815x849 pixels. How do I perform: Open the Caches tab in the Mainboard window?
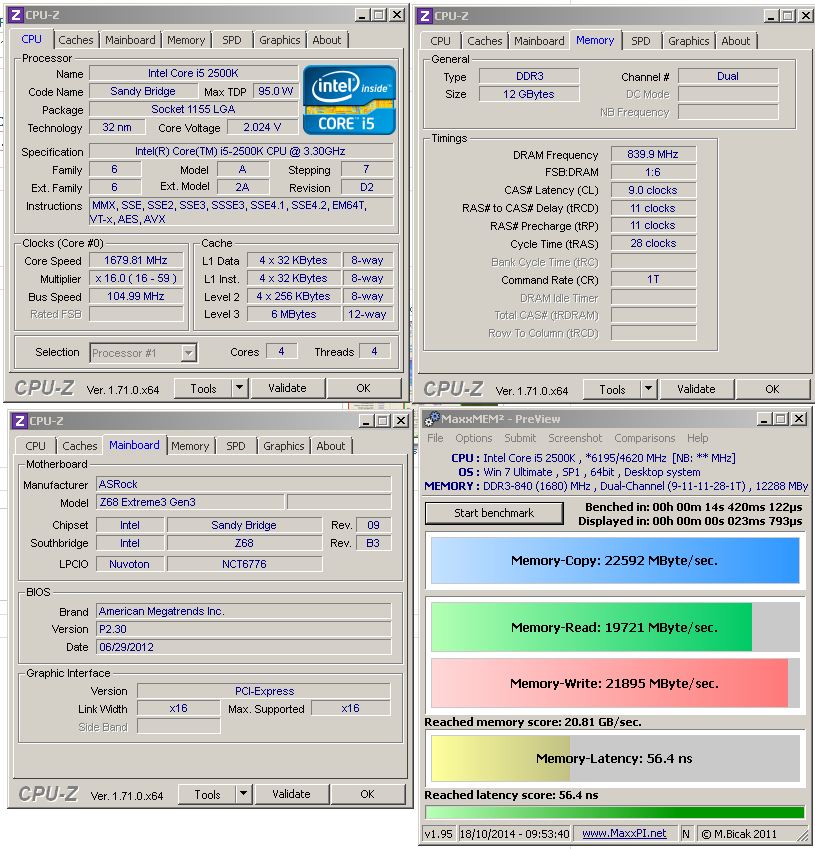(80, 446)
